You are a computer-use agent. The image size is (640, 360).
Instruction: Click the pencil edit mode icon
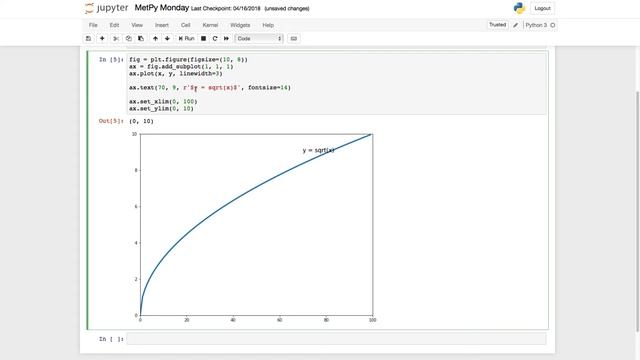[x=516, y=25]
